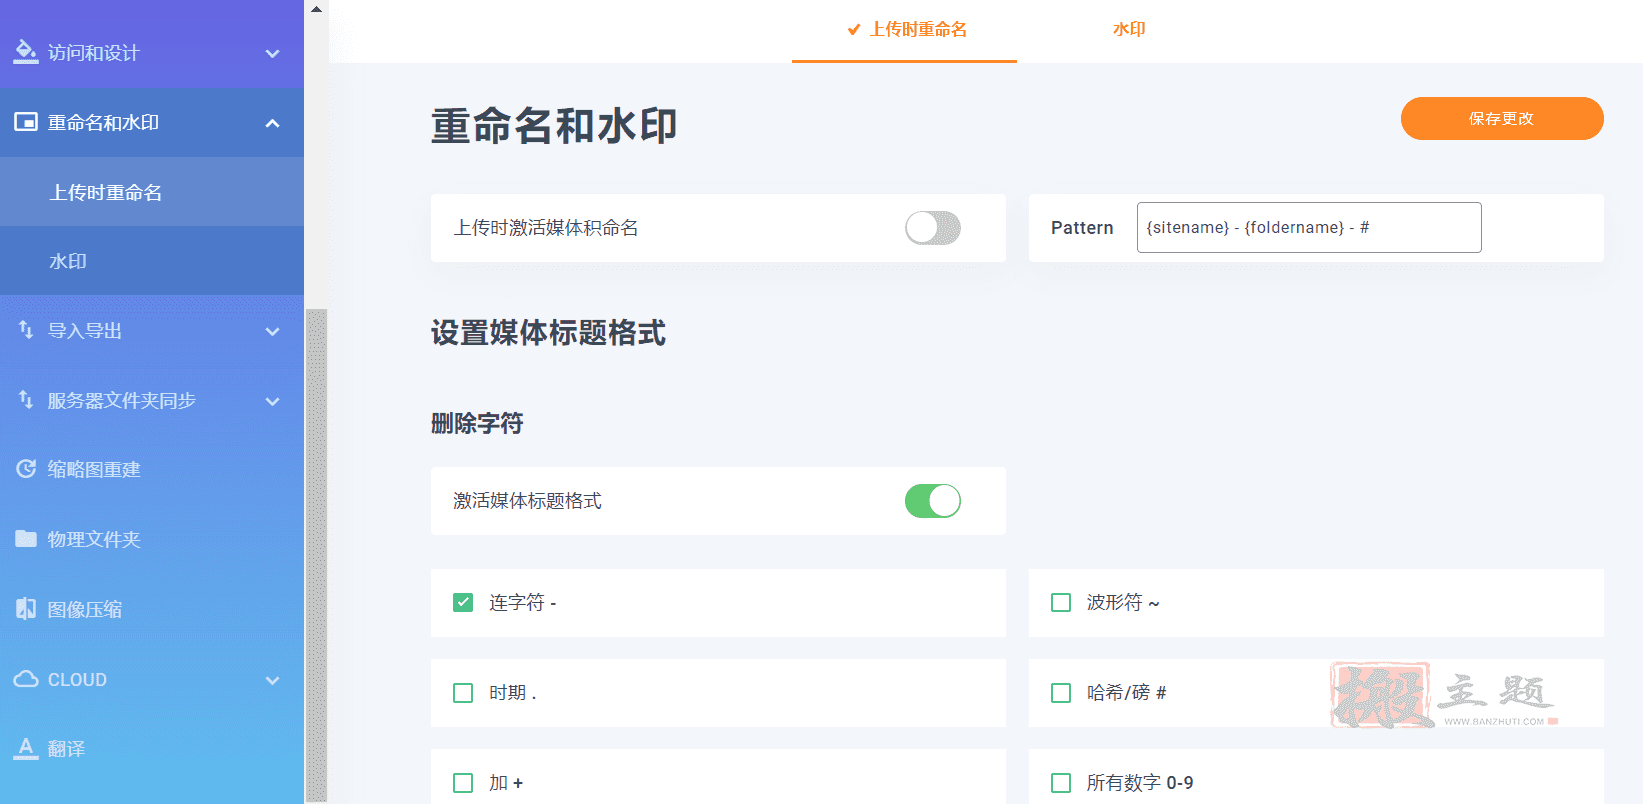Image resolution: width=1643 pixels, height=804 pixels.
Task: Click the 保存更改 save button
Action: pos(1502,118)
